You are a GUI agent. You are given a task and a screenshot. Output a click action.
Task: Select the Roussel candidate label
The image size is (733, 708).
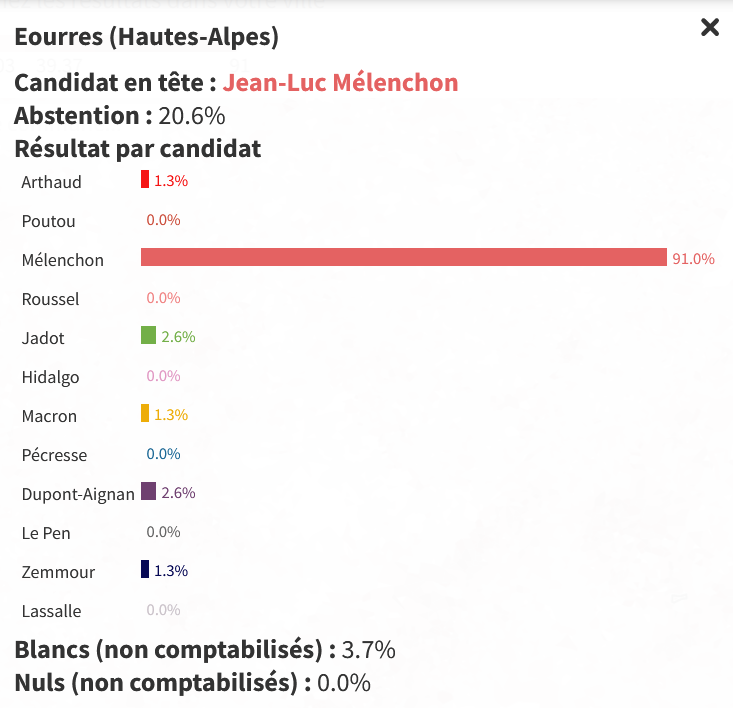[x=50, y=299]
